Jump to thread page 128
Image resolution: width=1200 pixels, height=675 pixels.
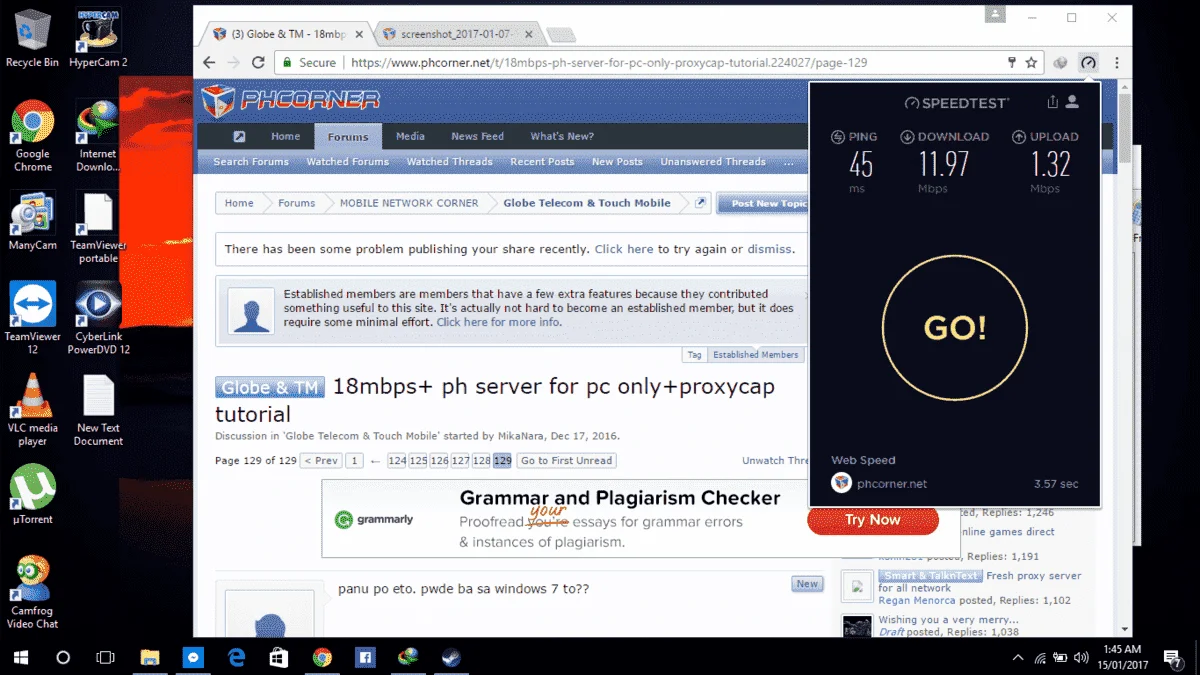(x=481, y=461)
